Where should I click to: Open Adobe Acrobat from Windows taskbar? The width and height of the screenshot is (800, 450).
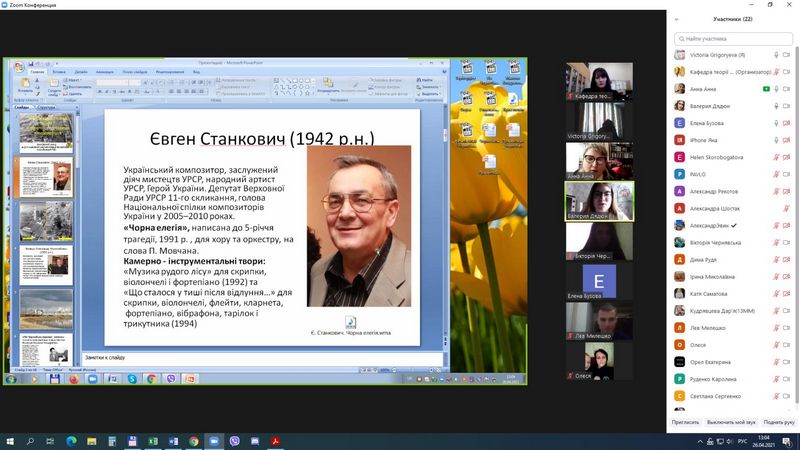275,441
